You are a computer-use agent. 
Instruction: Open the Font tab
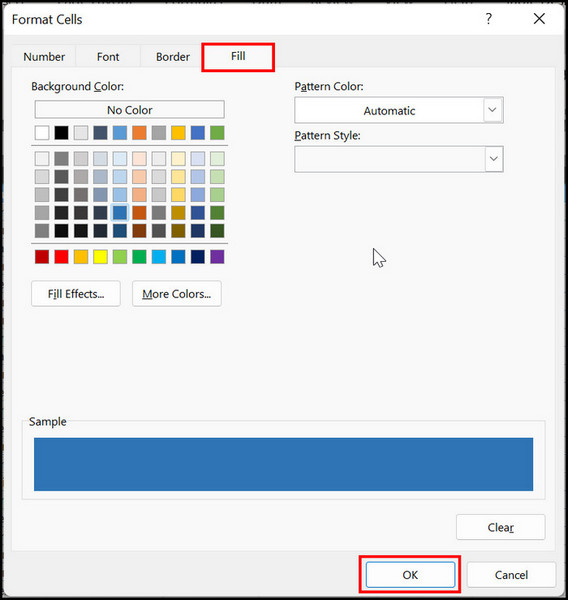click(x=108, y=57)
